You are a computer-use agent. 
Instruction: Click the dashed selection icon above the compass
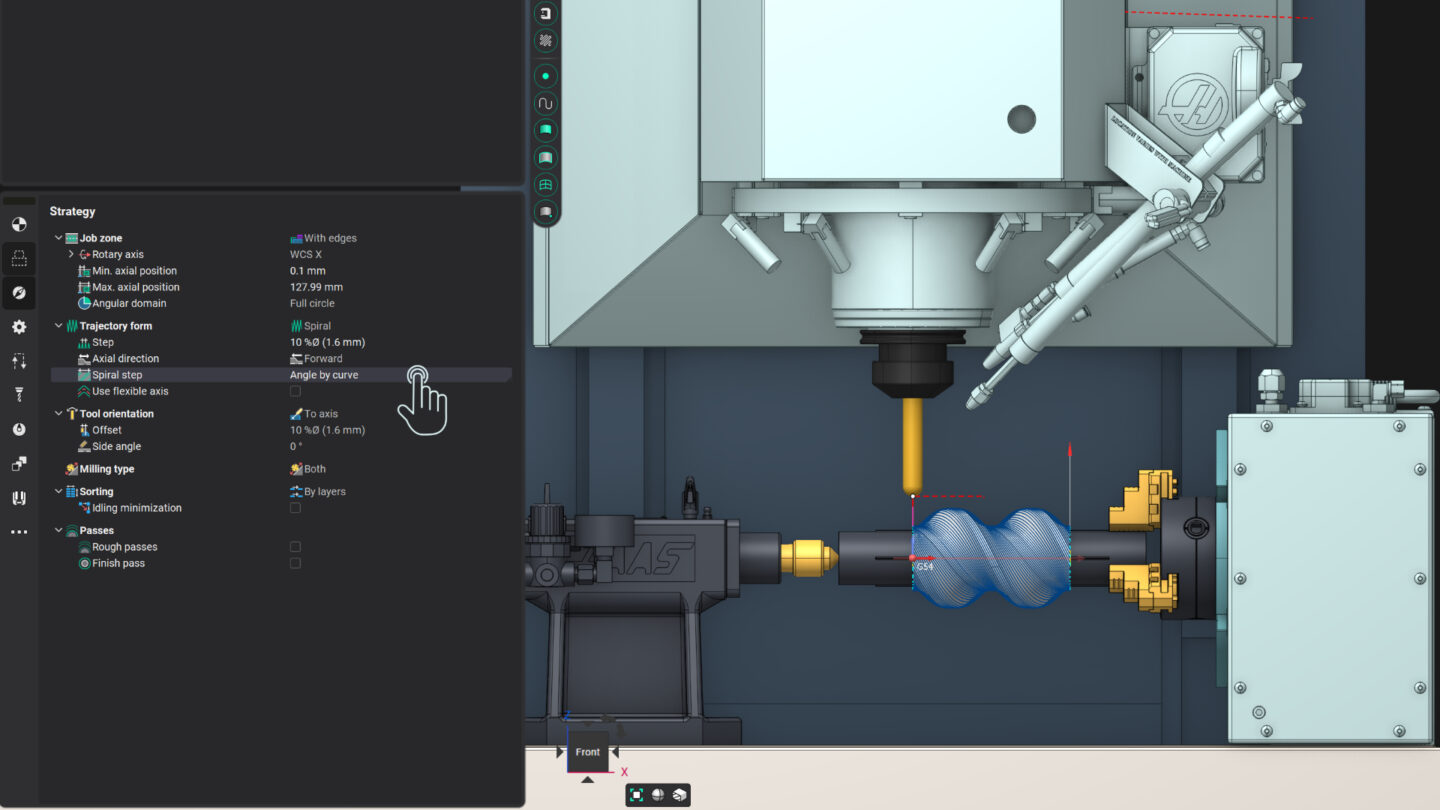[x=18, y=258]
